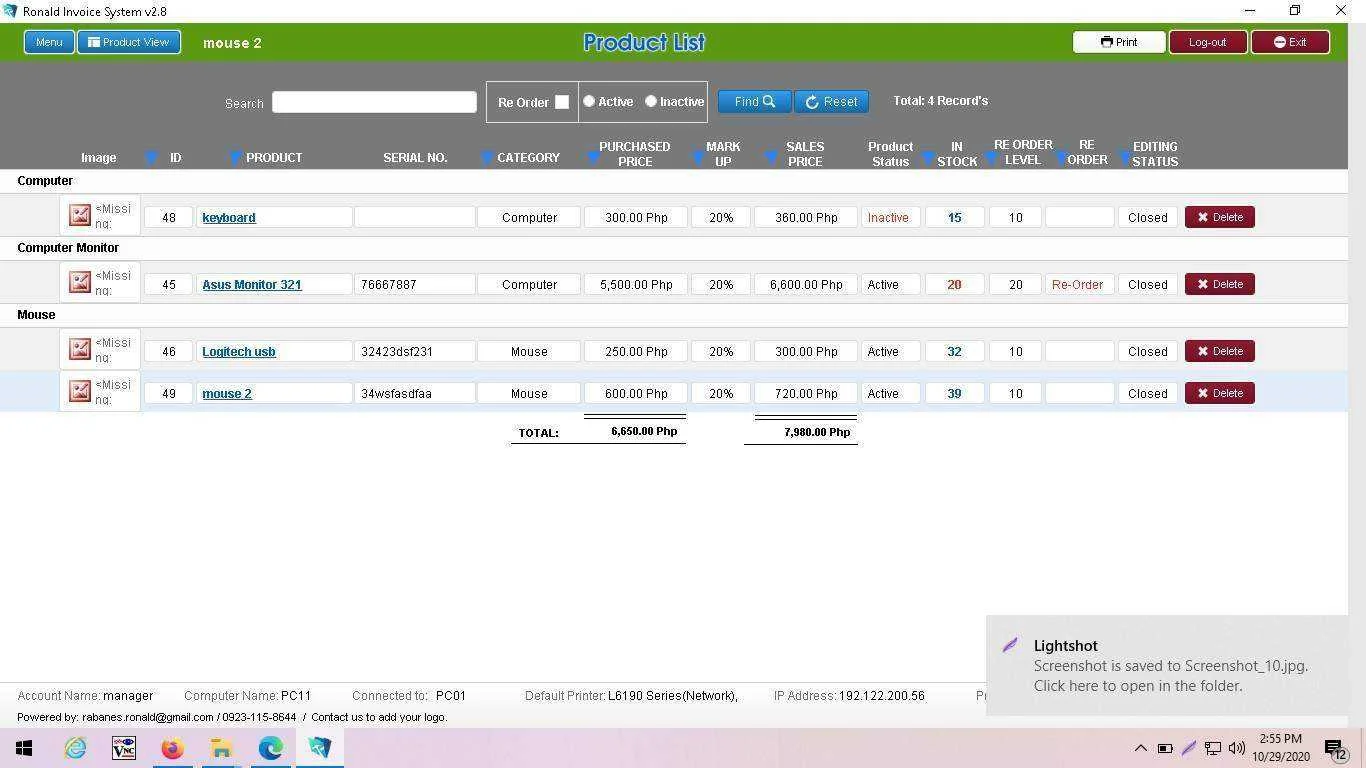Screen dimensions: 1366x768
Task: Switch to Product View
Action: pos(129,42)
